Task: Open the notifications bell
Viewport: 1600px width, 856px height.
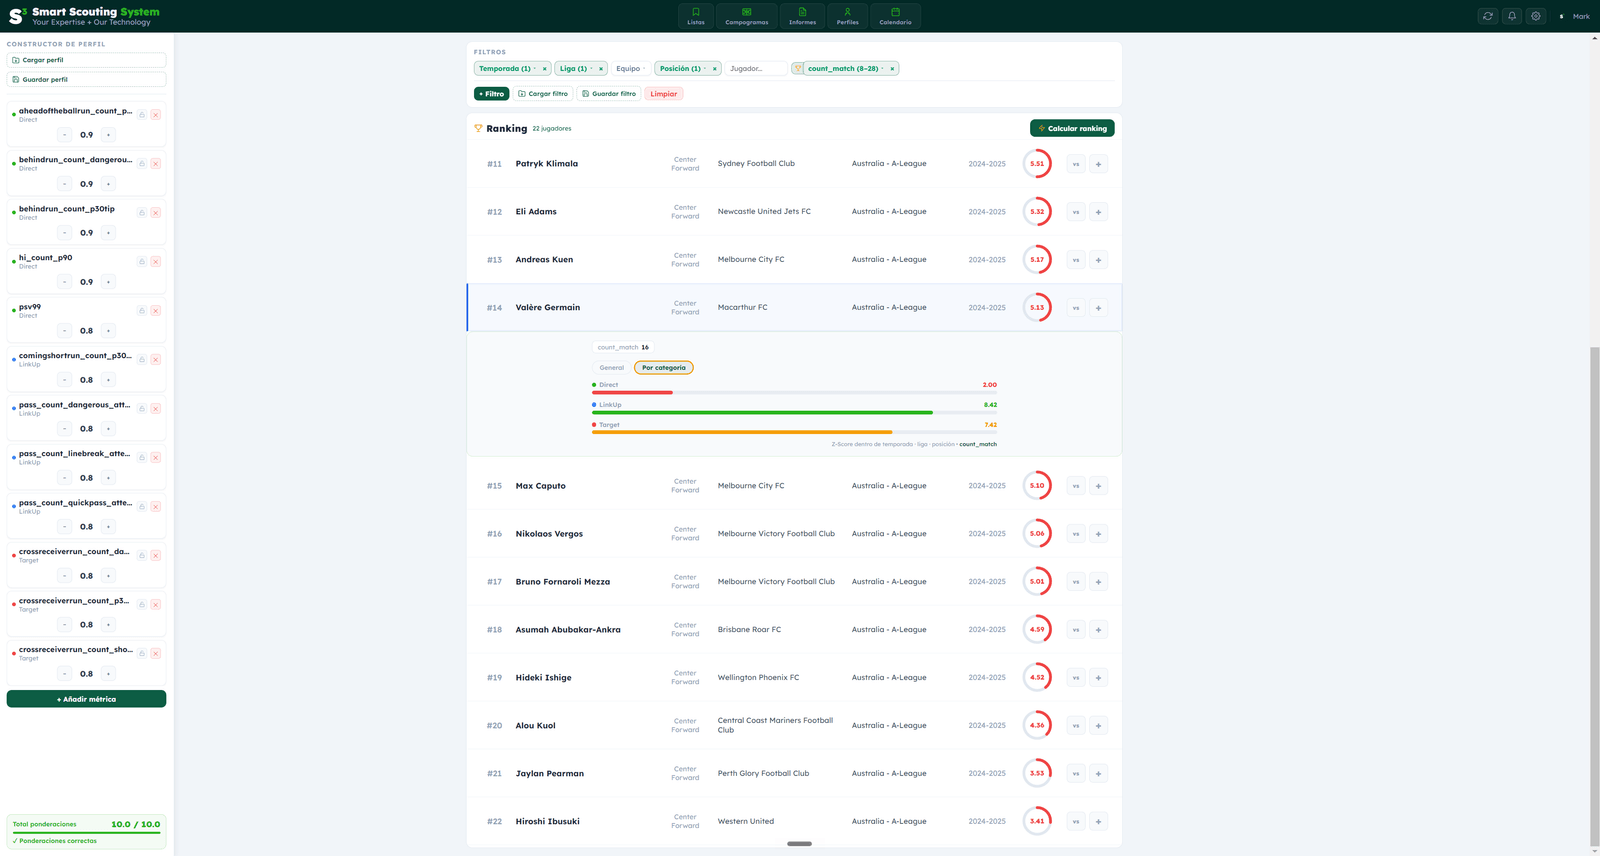Action: (1512, 16)
